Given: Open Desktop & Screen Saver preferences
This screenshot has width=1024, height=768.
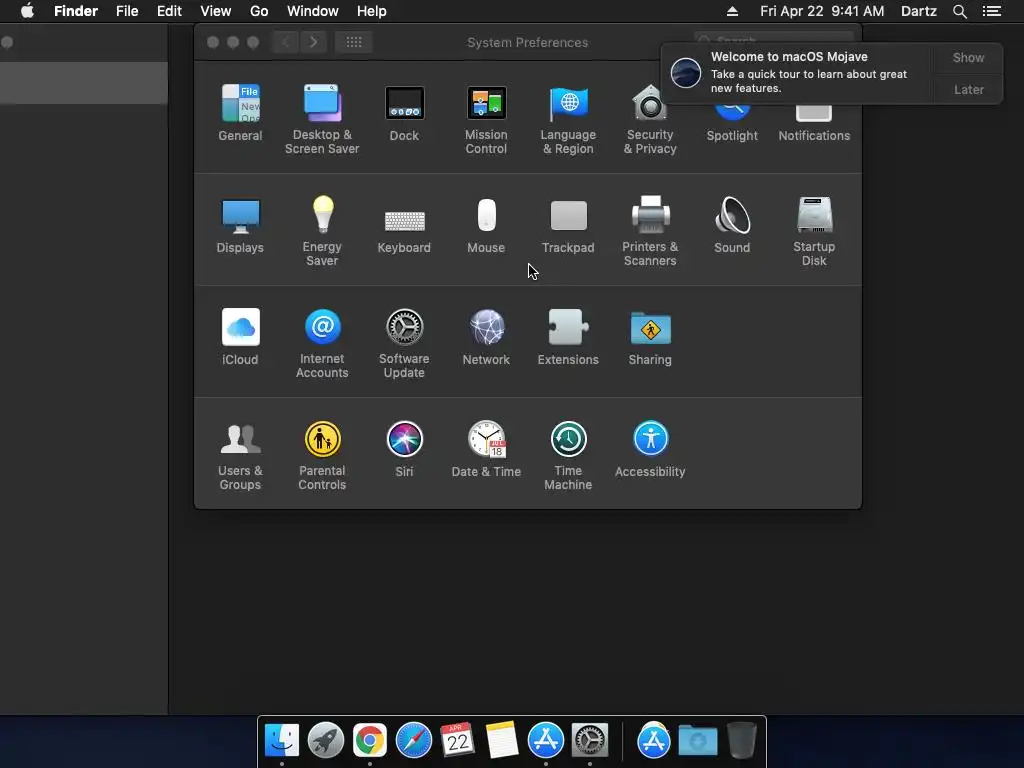Looking at the screenshot, I should [x=322, y=119].
